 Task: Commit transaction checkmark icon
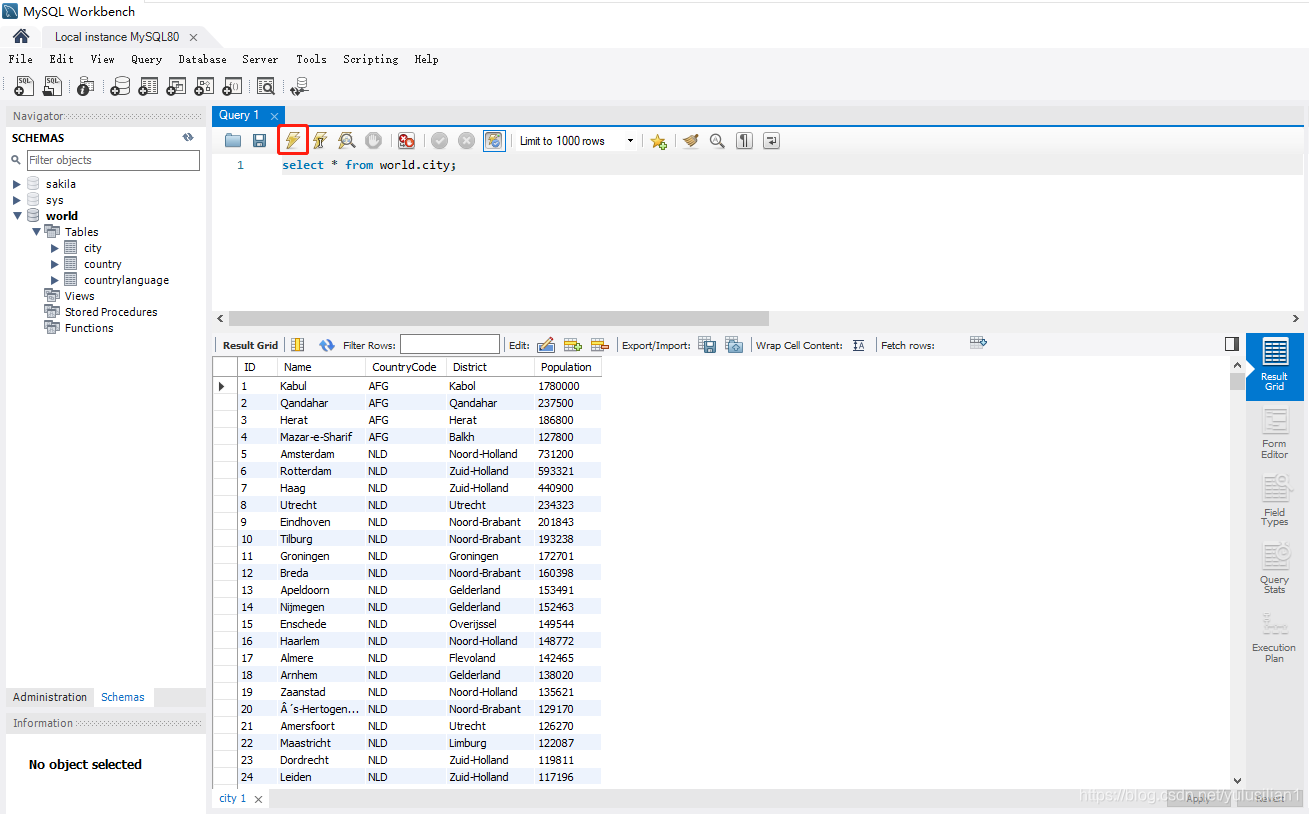(x=439, y=141)
